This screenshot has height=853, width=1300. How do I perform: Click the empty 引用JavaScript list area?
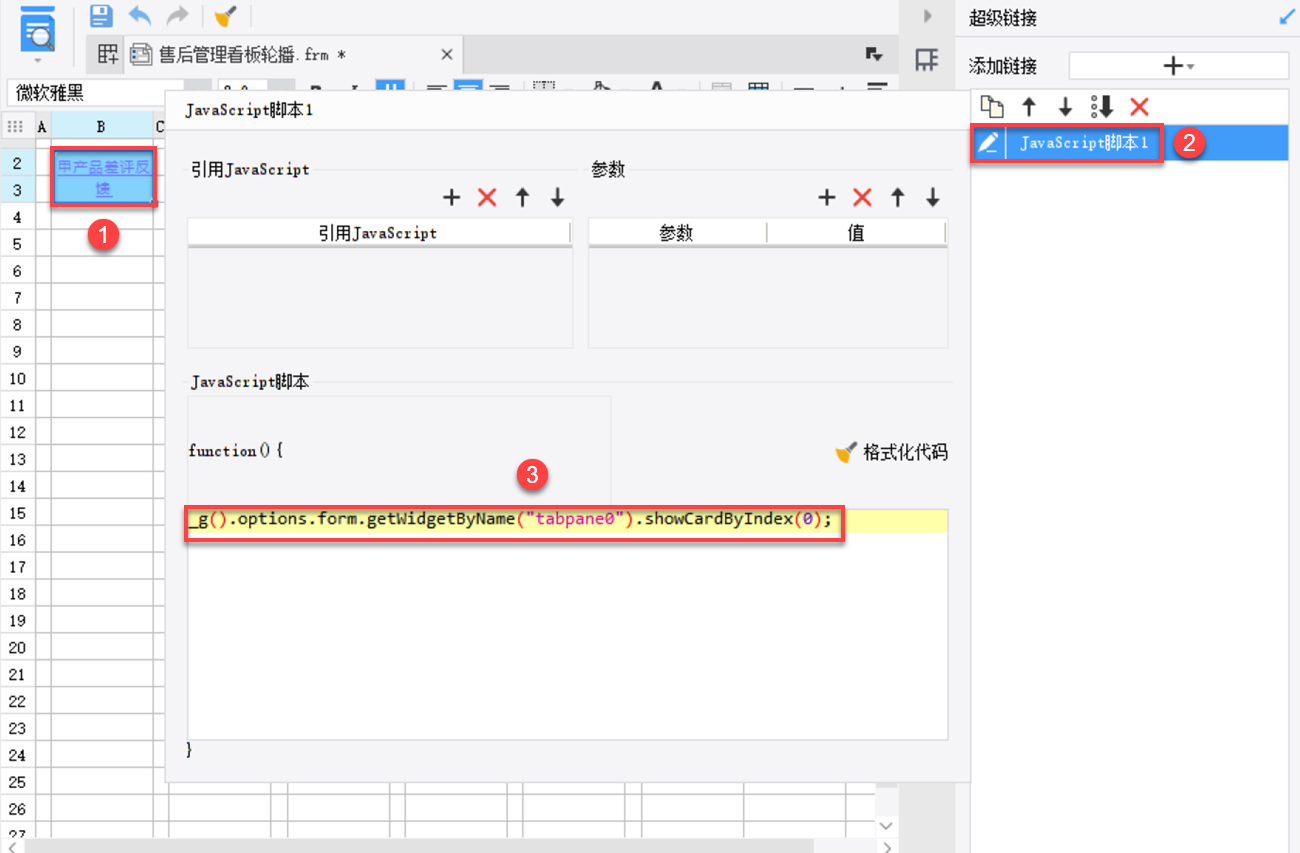point(380,297)
